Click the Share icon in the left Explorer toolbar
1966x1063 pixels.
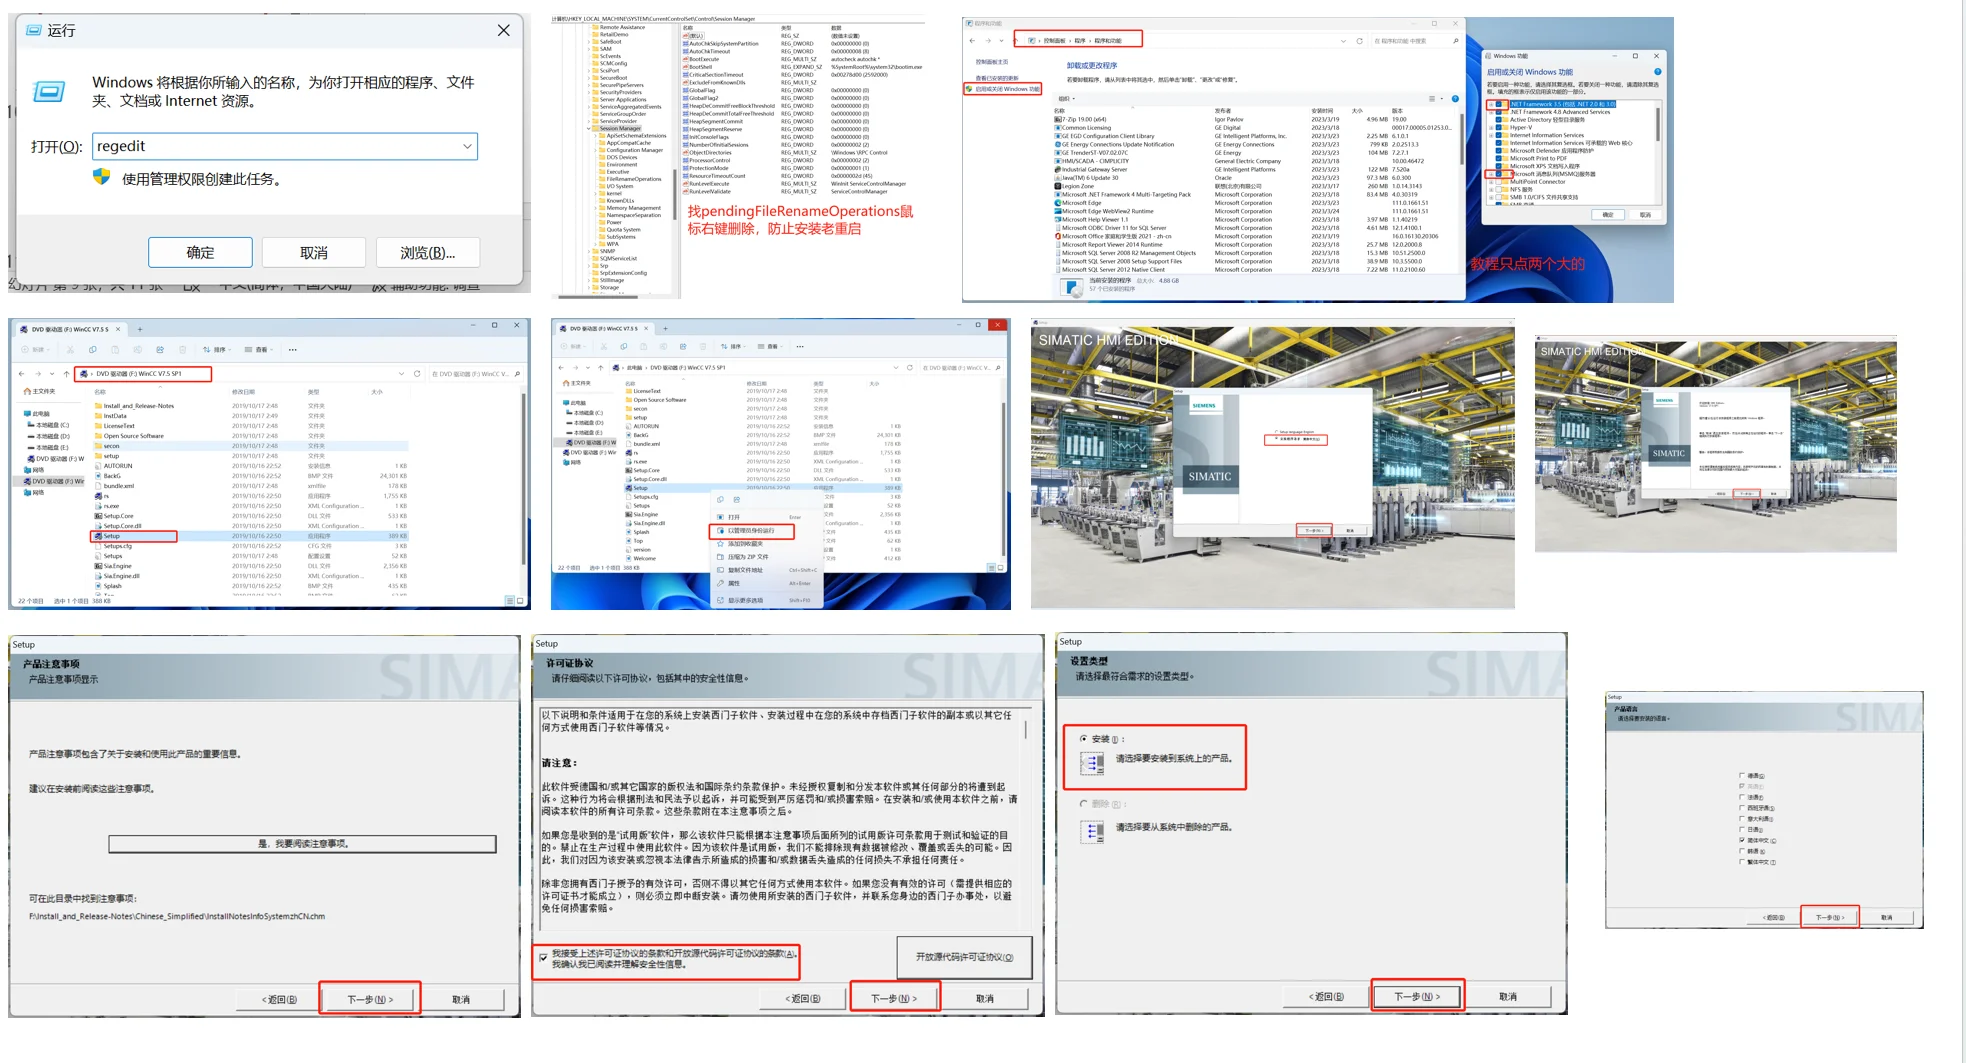(160, 350)
